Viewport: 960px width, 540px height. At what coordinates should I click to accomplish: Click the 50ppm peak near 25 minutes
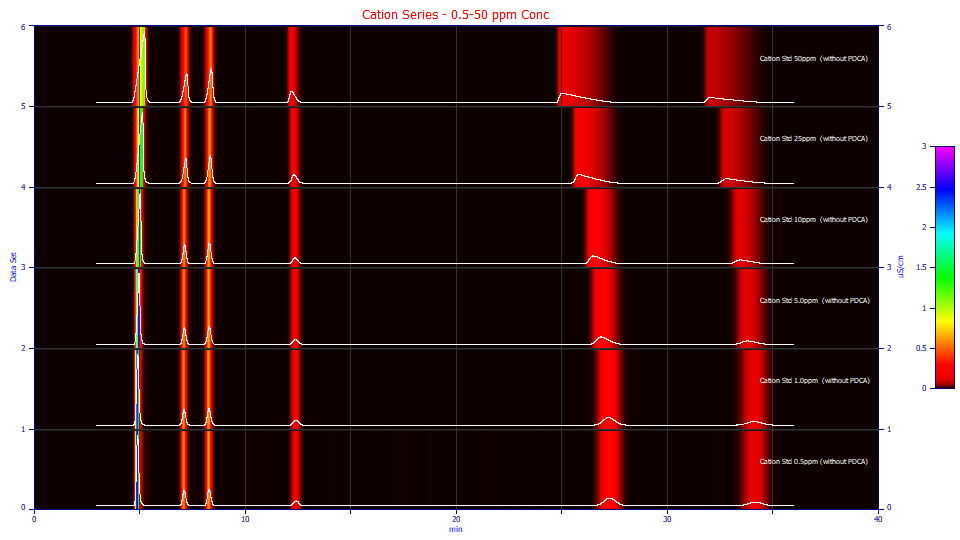[563, 94]
